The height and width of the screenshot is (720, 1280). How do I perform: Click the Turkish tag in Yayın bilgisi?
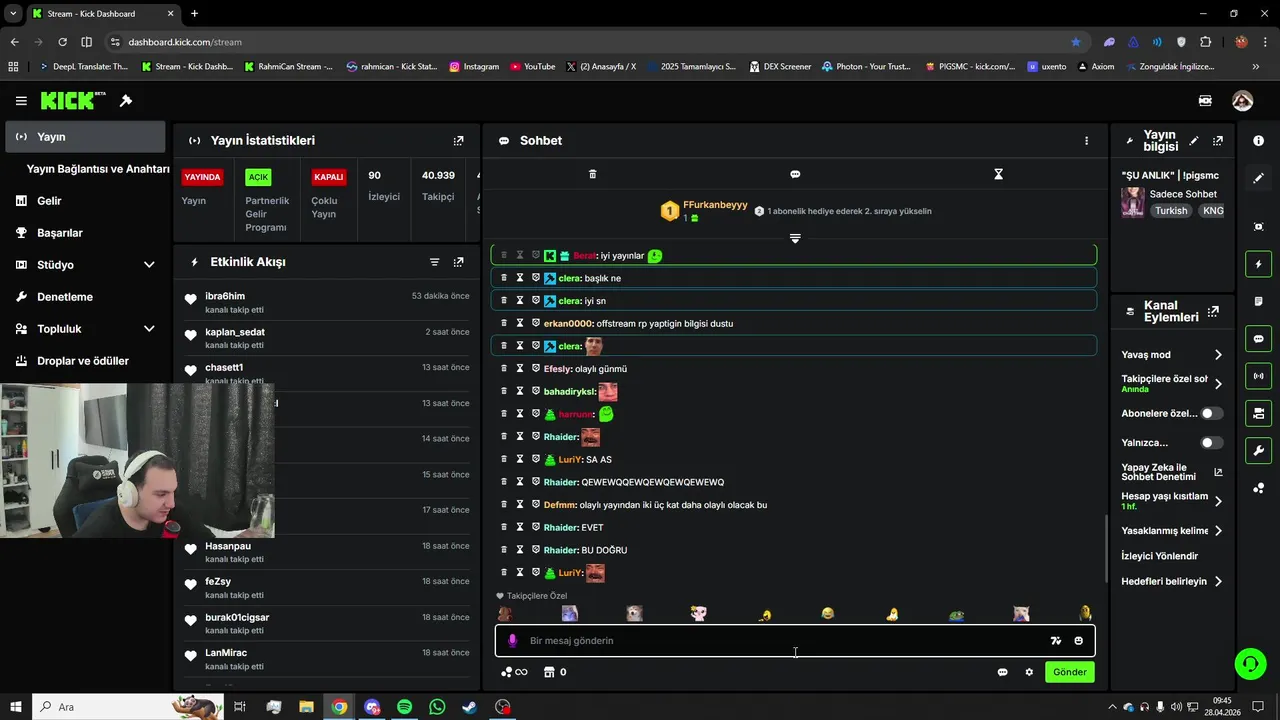point(1171,211)
